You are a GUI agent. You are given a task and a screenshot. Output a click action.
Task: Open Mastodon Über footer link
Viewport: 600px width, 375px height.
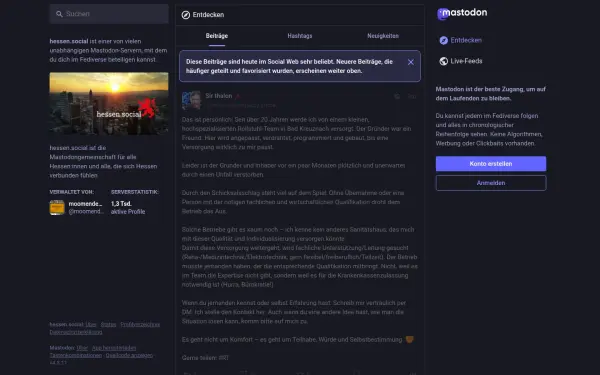point(82,348)
